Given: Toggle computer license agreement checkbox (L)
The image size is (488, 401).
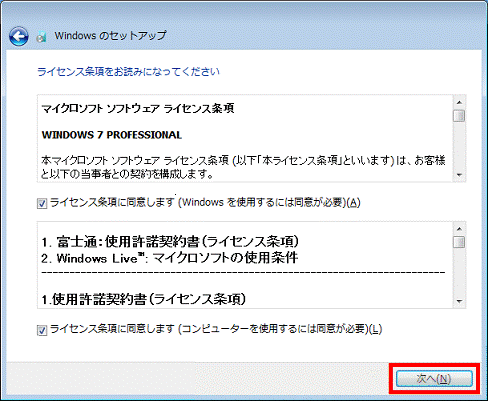Looking at the screenshot, I should pyautogui.click(x=42, y=330).
